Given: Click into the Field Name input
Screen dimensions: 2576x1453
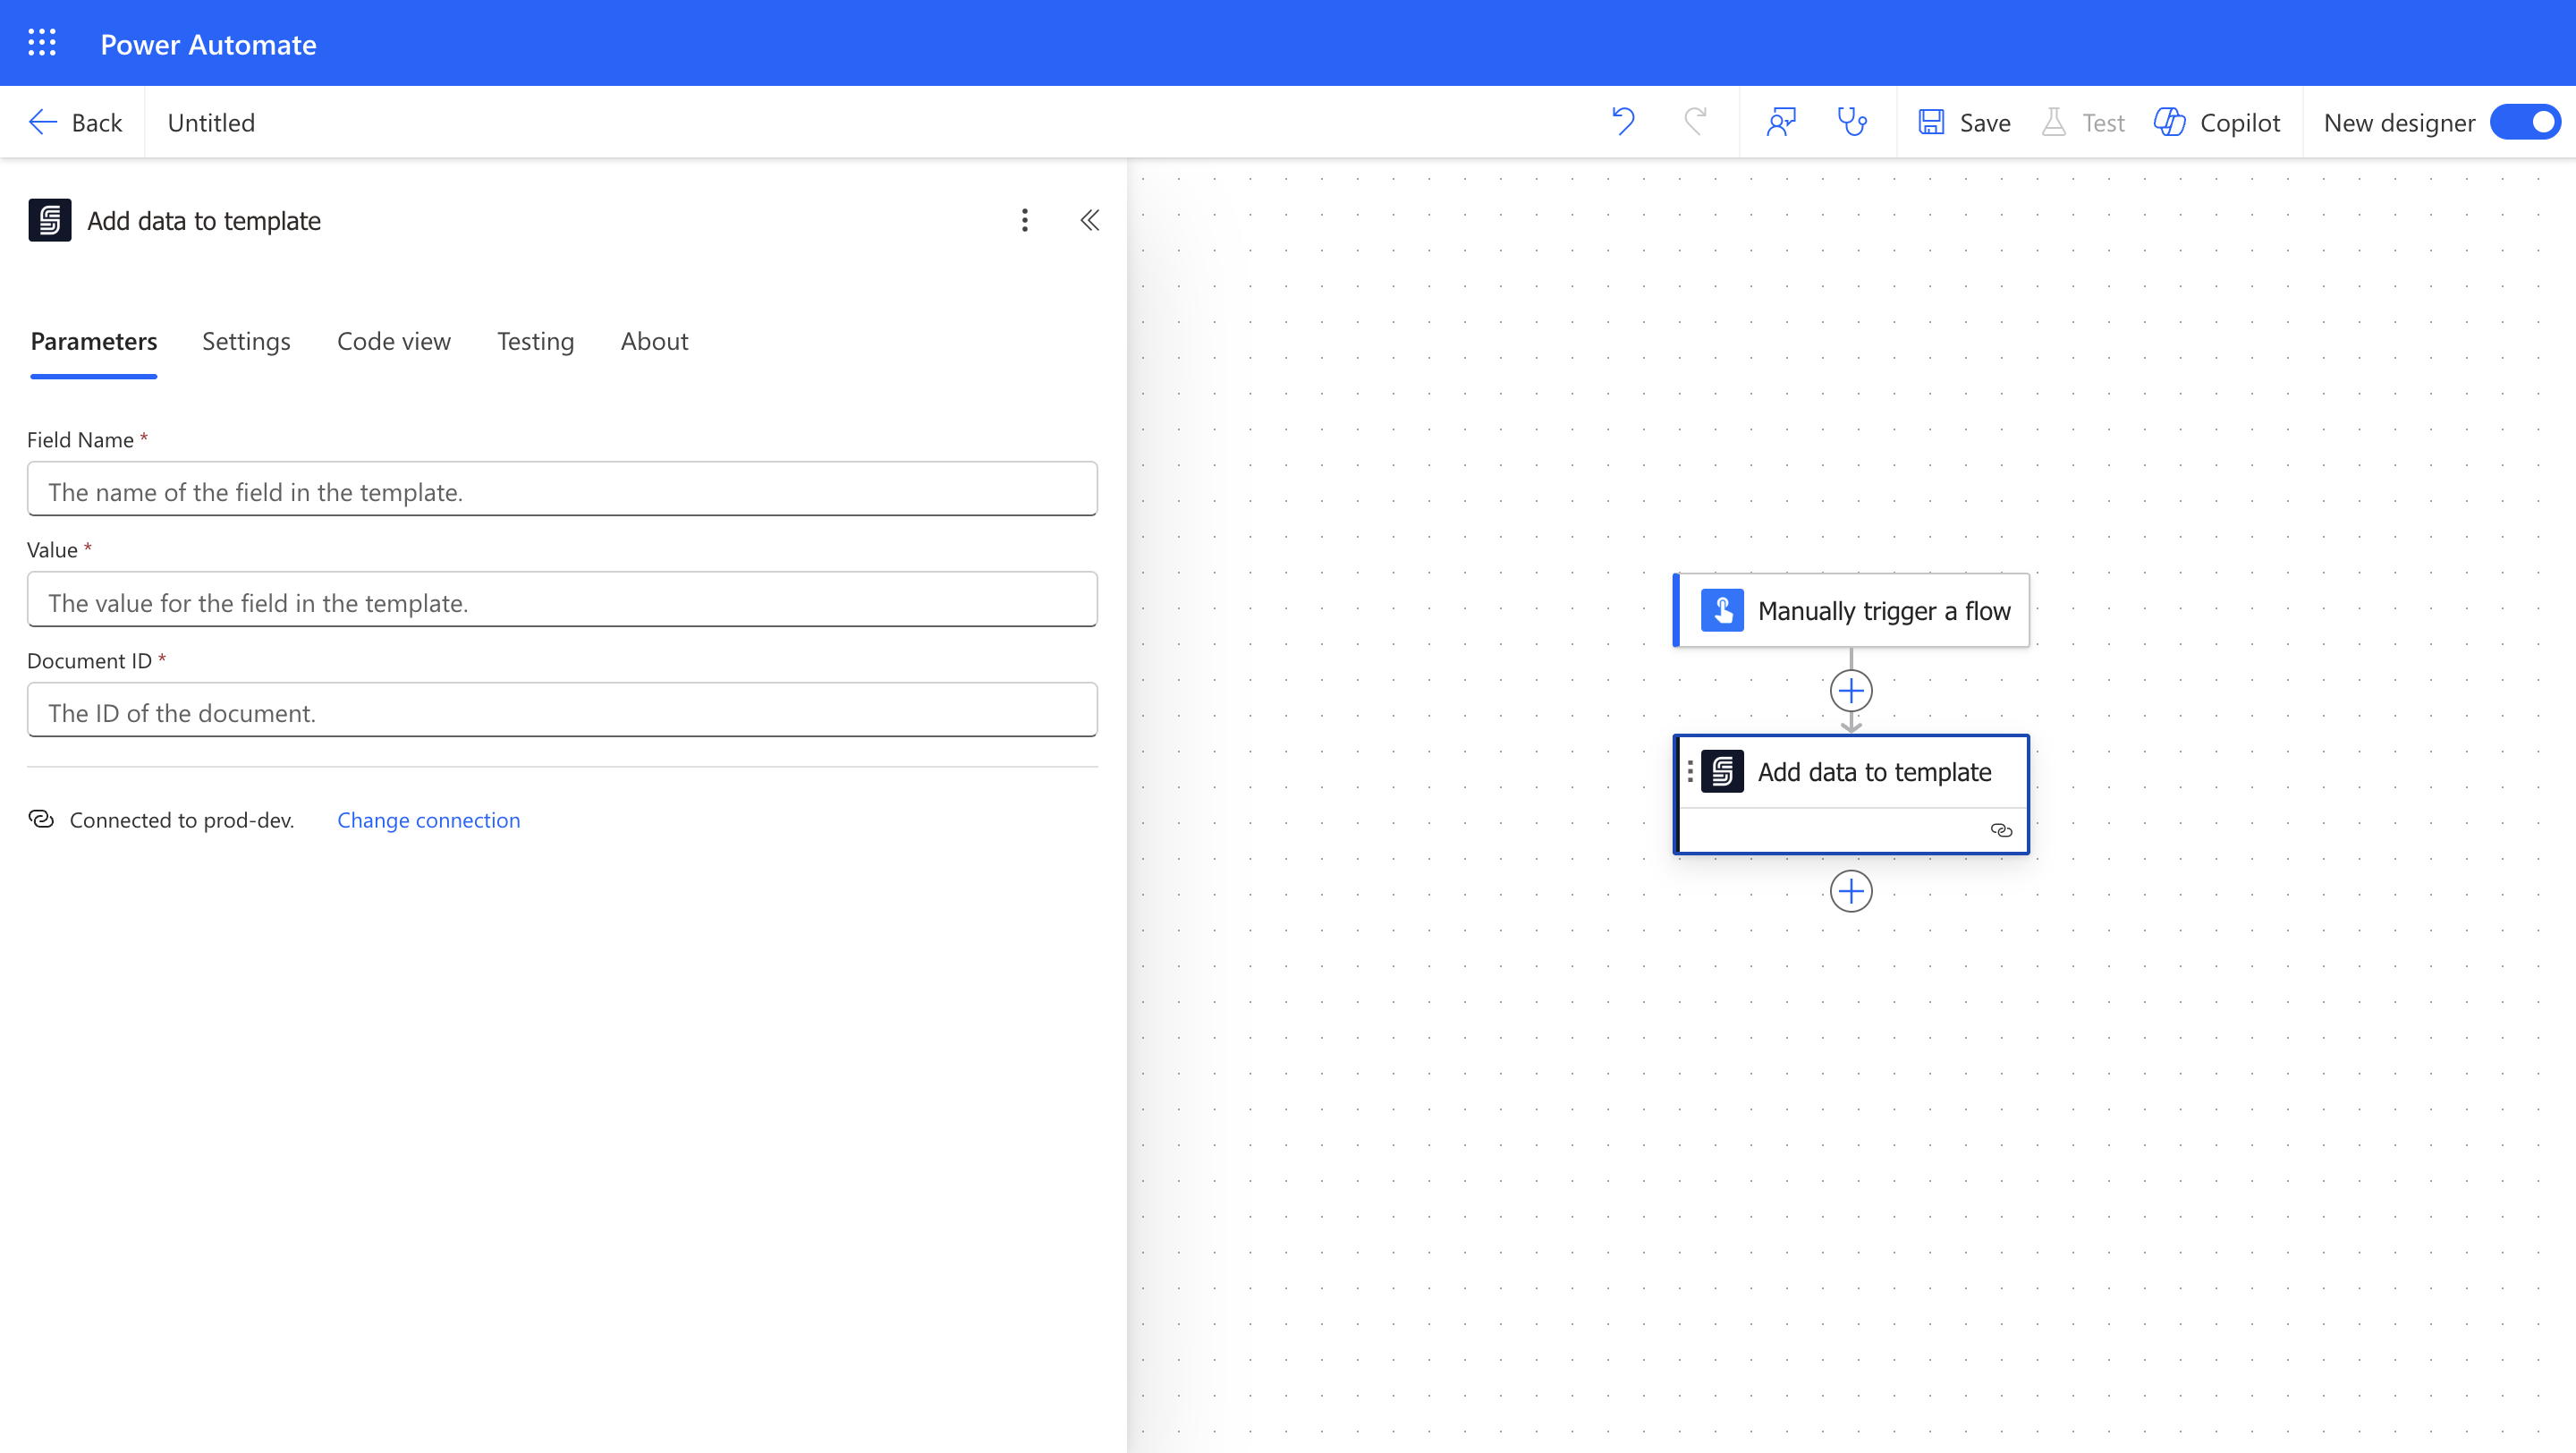Looking at the screenshot, I should click(562, 490).
